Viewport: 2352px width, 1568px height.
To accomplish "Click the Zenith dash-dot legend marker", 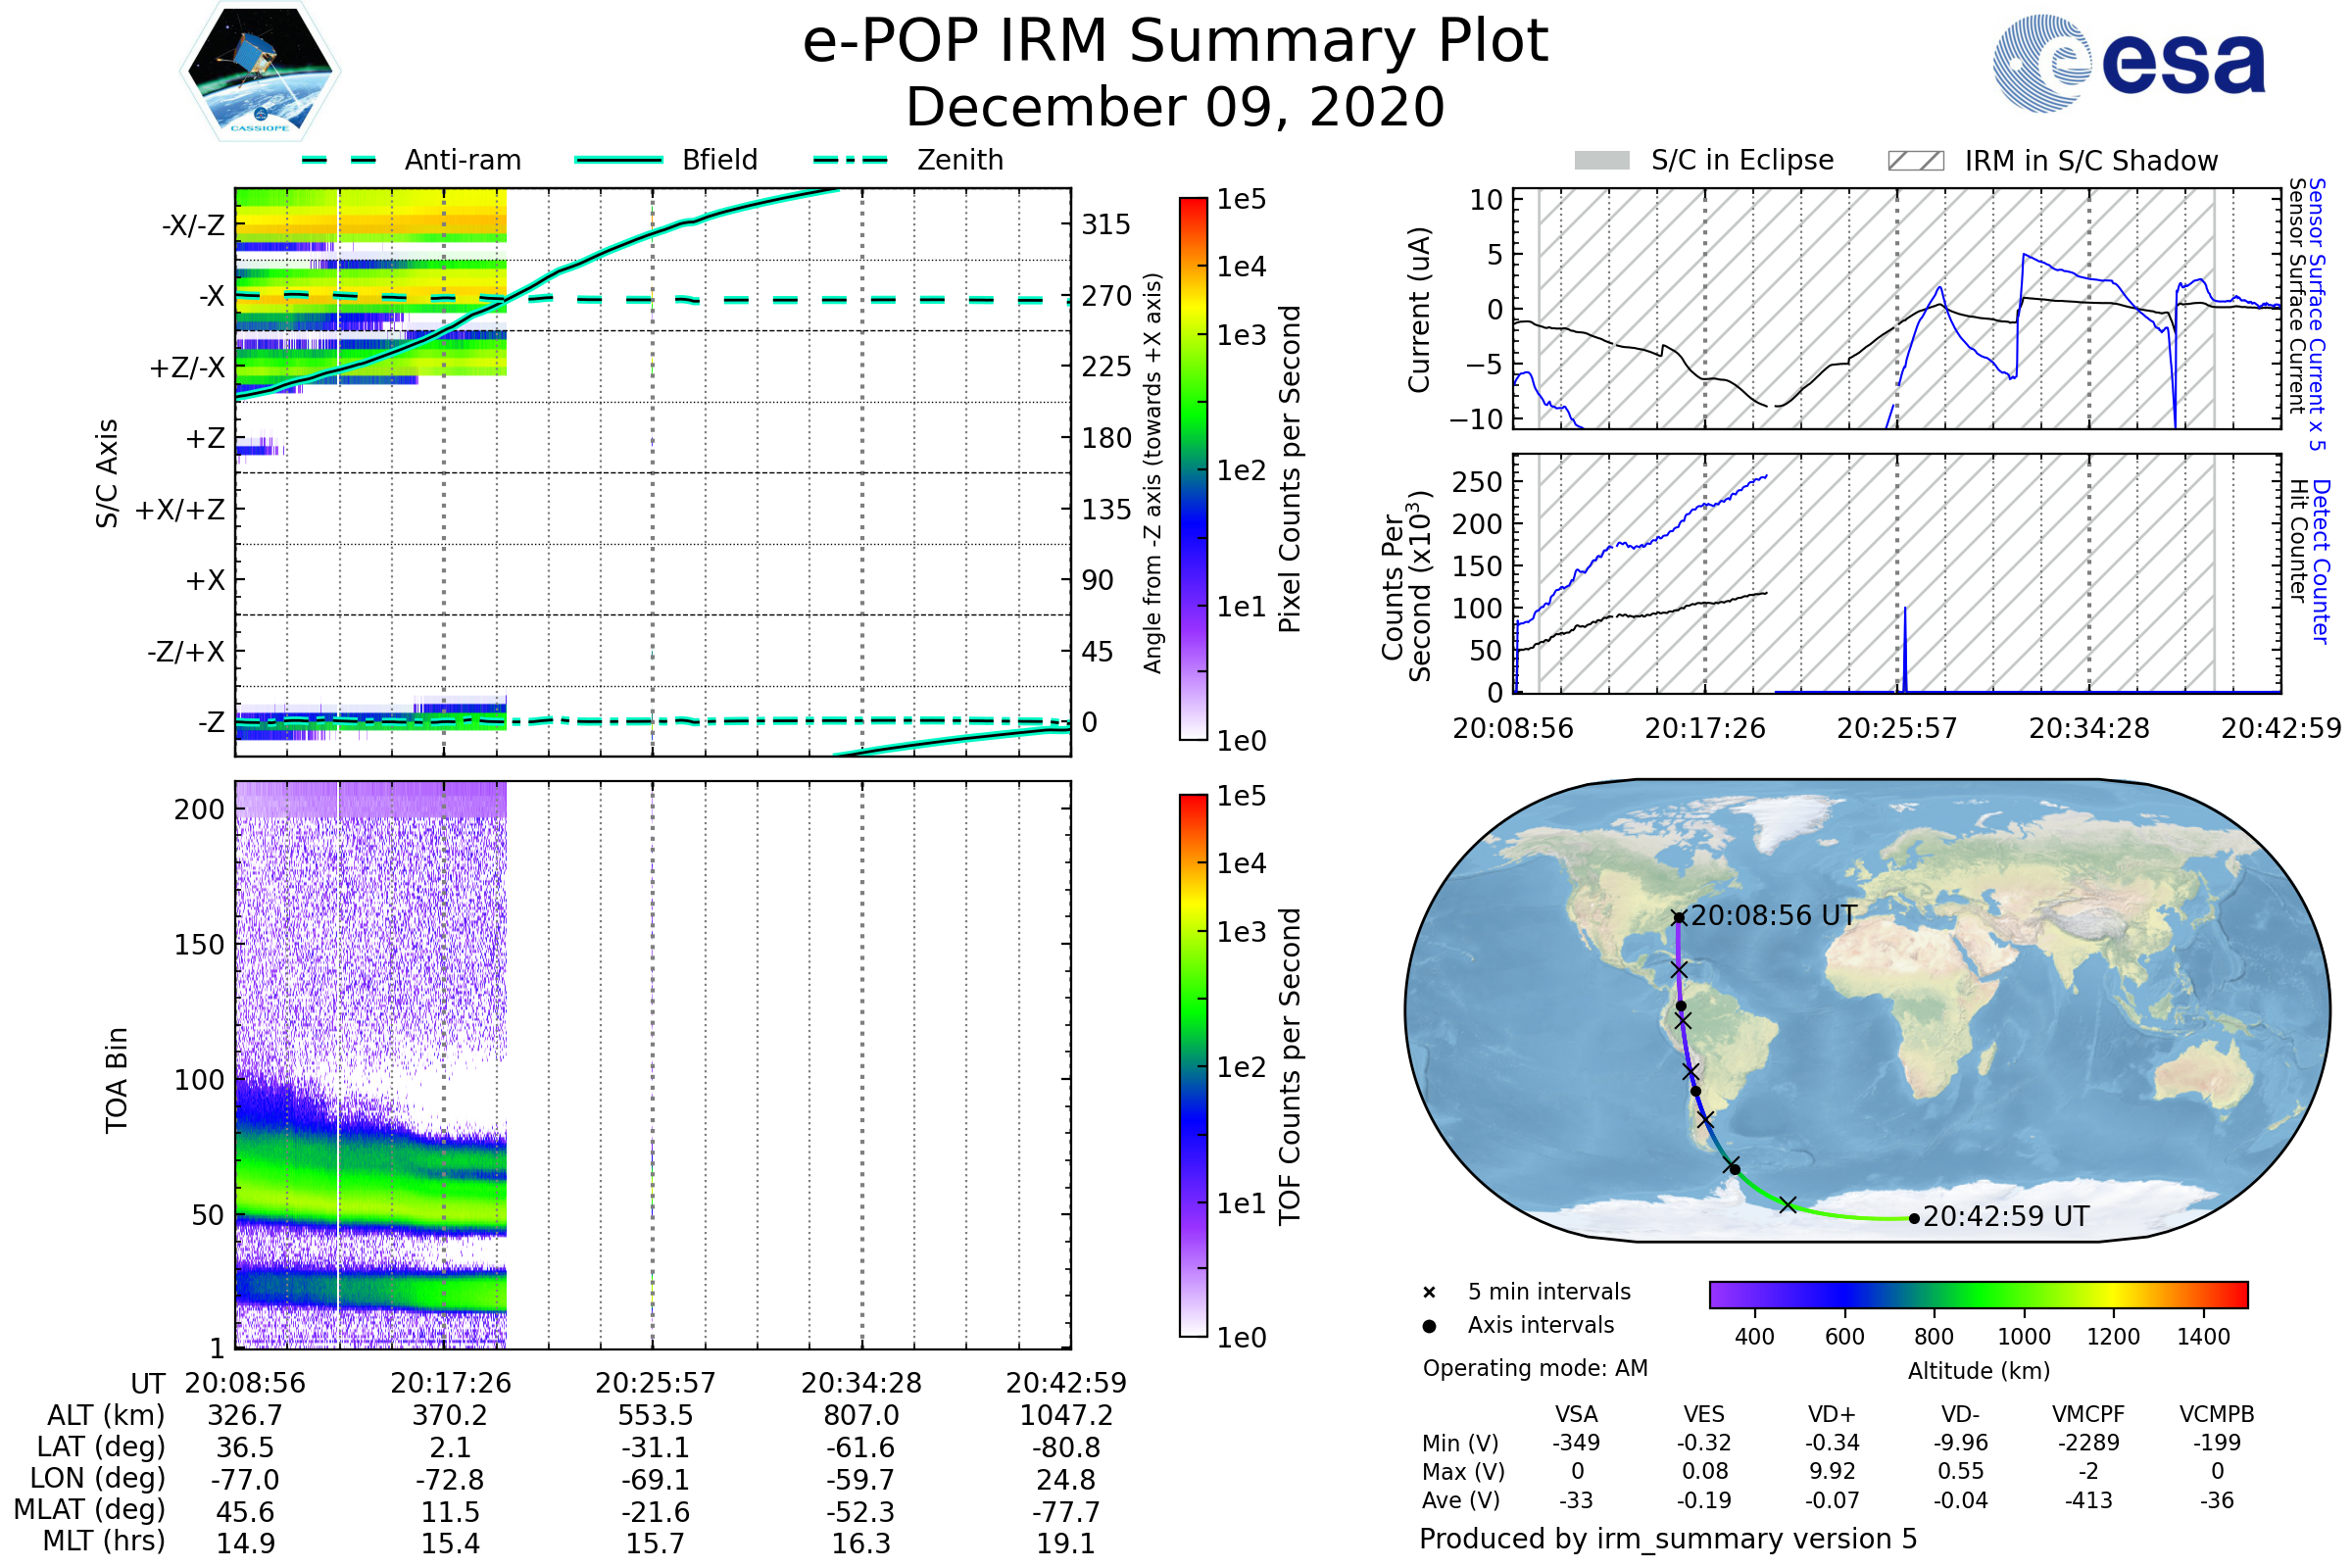I will 850,160.
